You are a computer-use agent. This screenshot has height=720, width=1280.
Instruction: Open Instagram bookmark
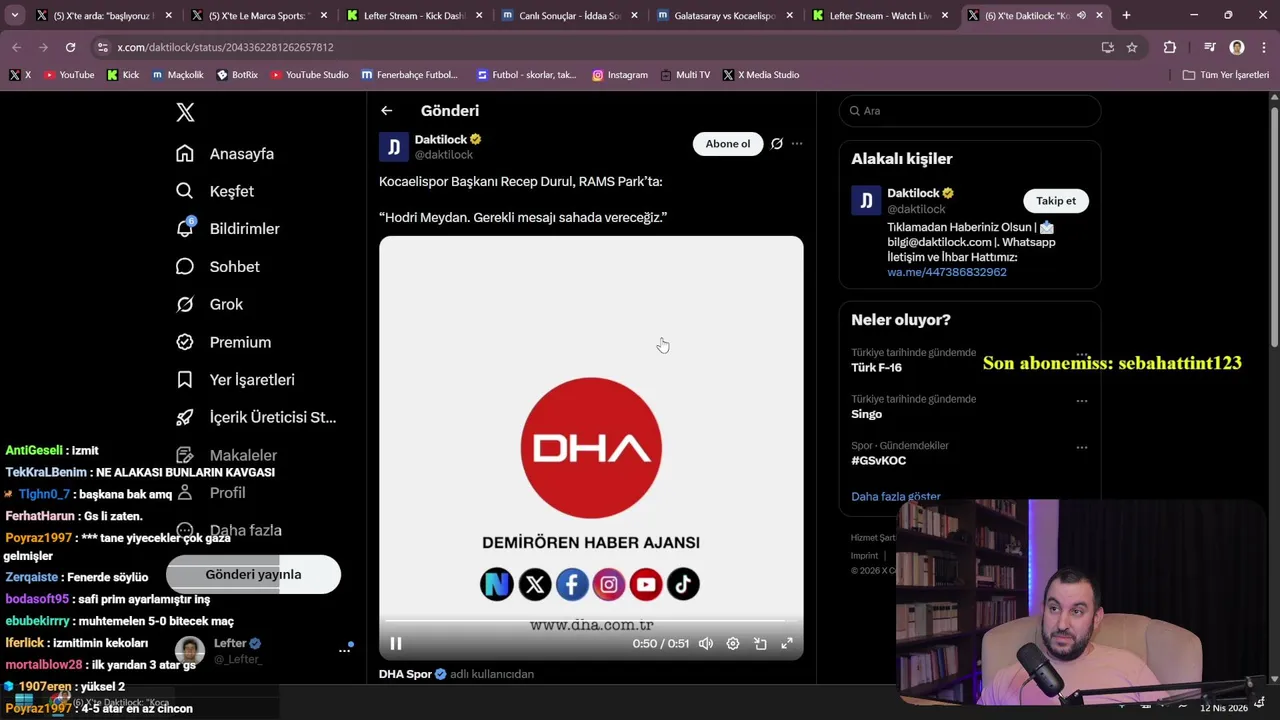pos(620,75)
